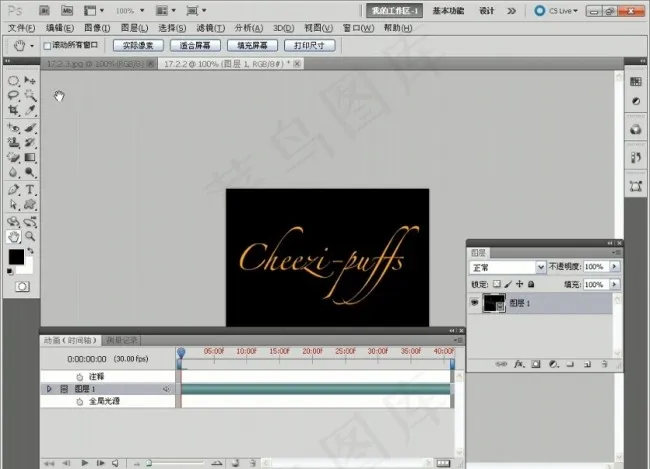Select the Magic Wand tool
This screenshot has width=650, height=469.
pos(30,95)
